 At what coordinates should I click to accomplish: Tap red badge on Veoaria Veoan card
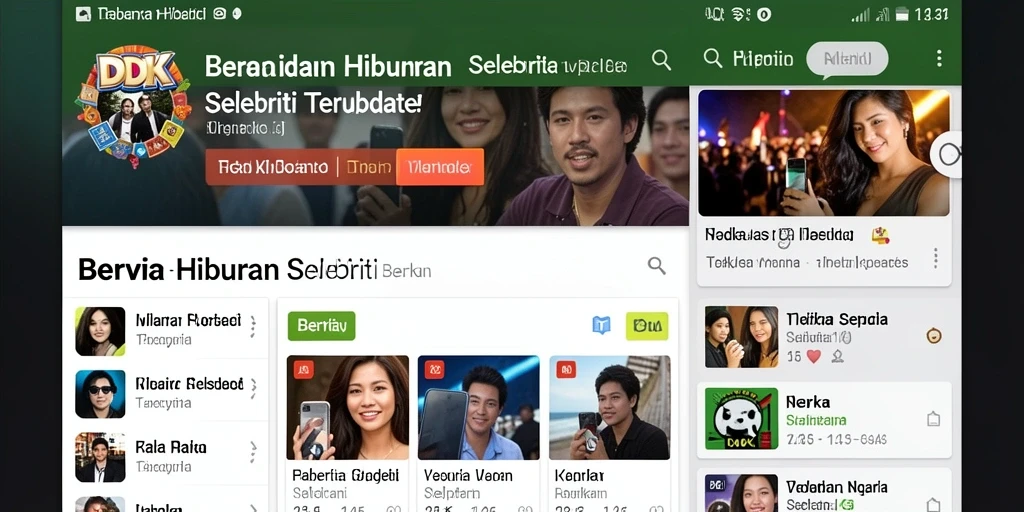[x=434, y=370]
